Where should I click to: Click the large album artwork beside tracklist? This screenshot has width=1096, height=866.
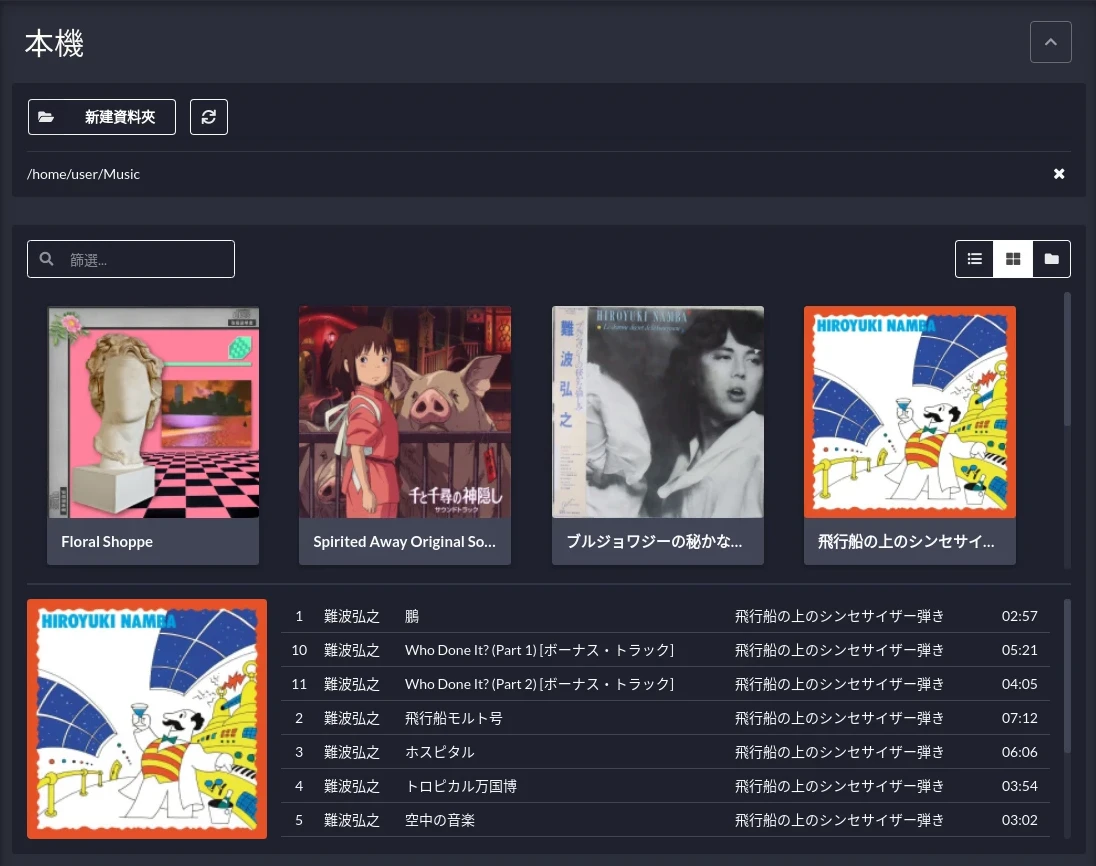[147, 718]
